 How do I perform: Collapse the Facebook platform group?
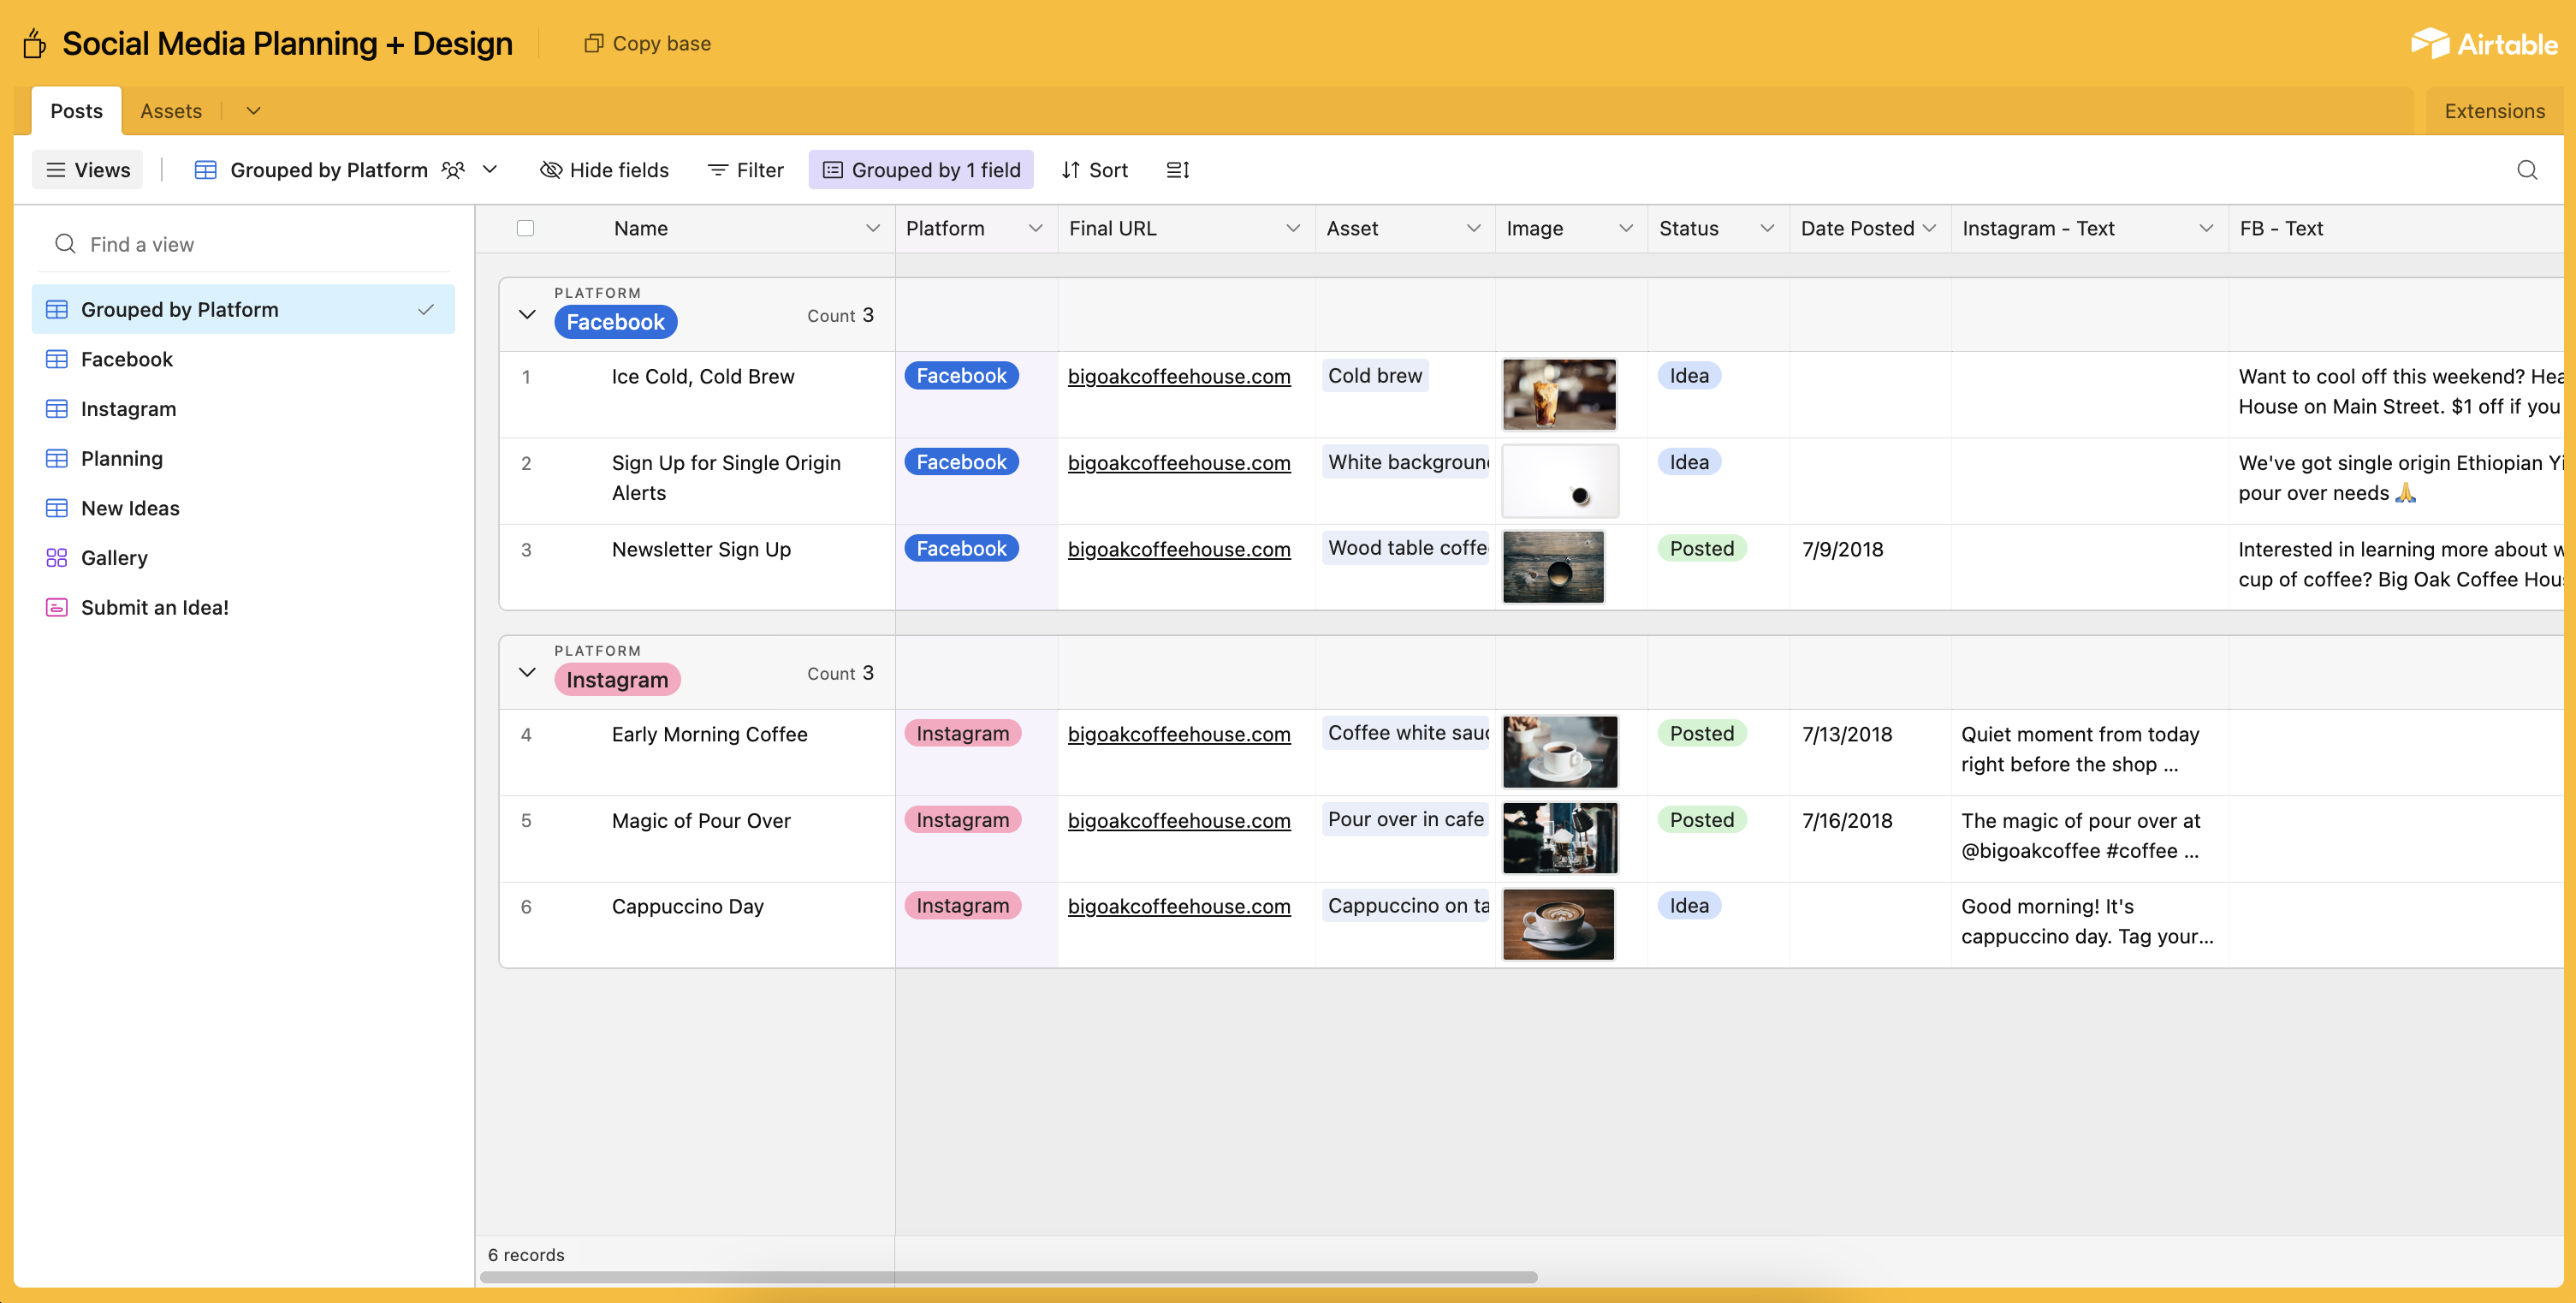[527, 315]
